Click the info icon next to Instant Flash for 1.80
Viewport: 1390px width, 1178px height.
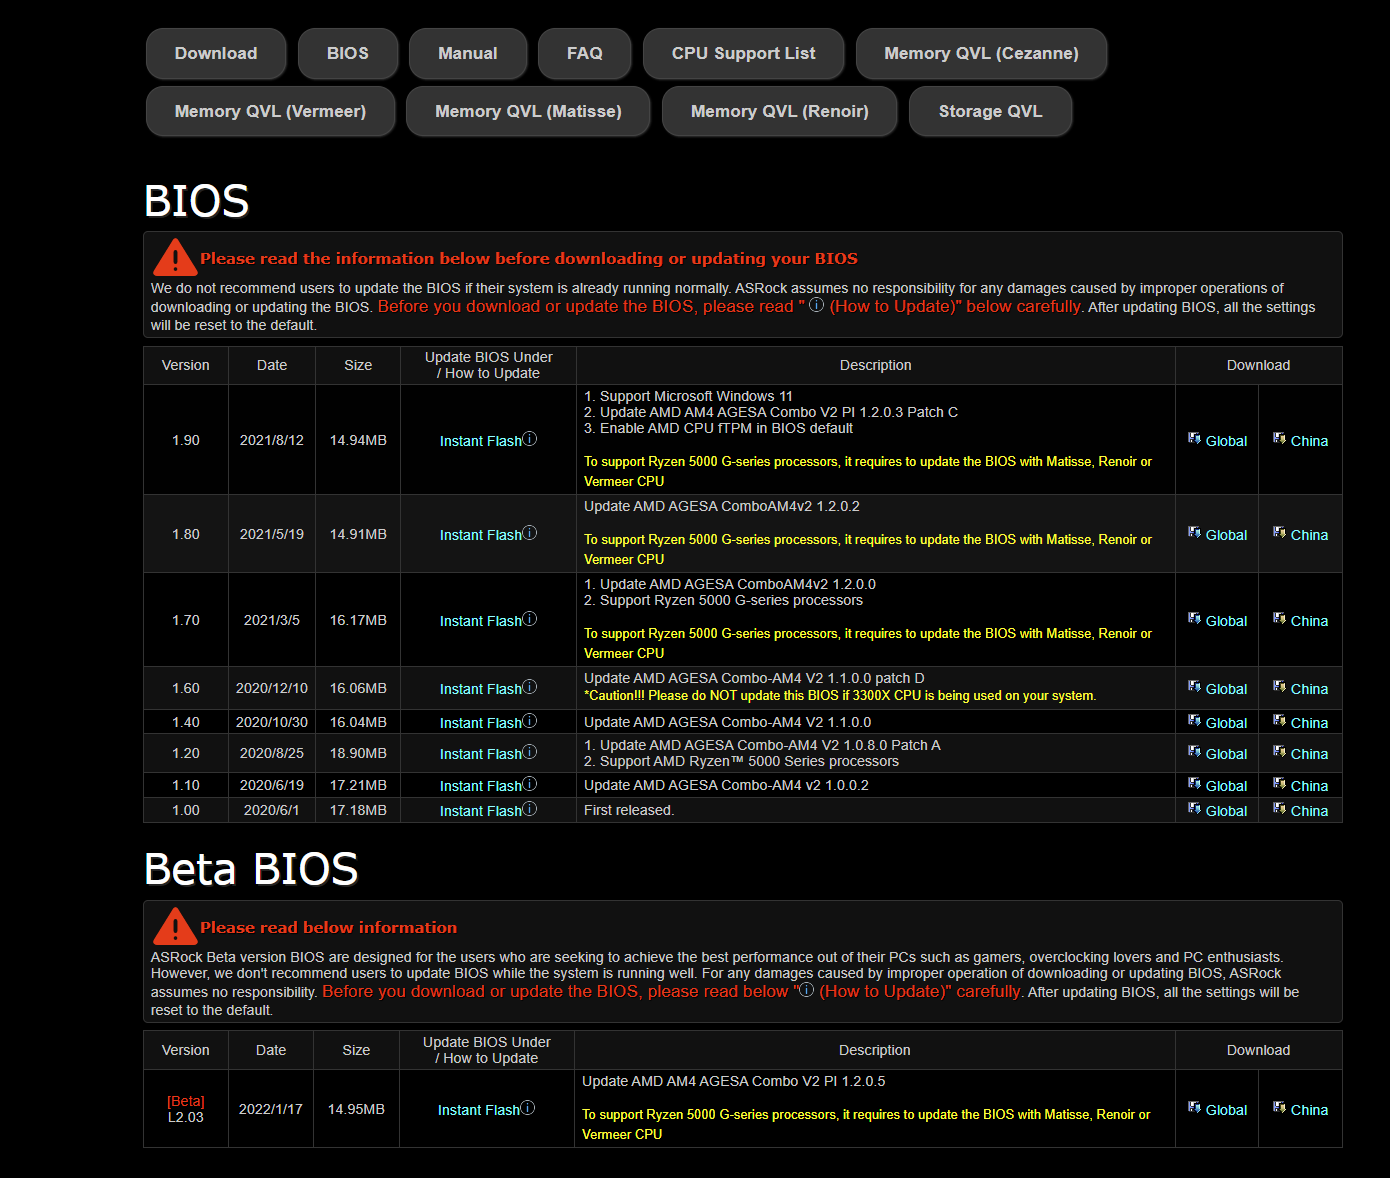coord(530,532)
